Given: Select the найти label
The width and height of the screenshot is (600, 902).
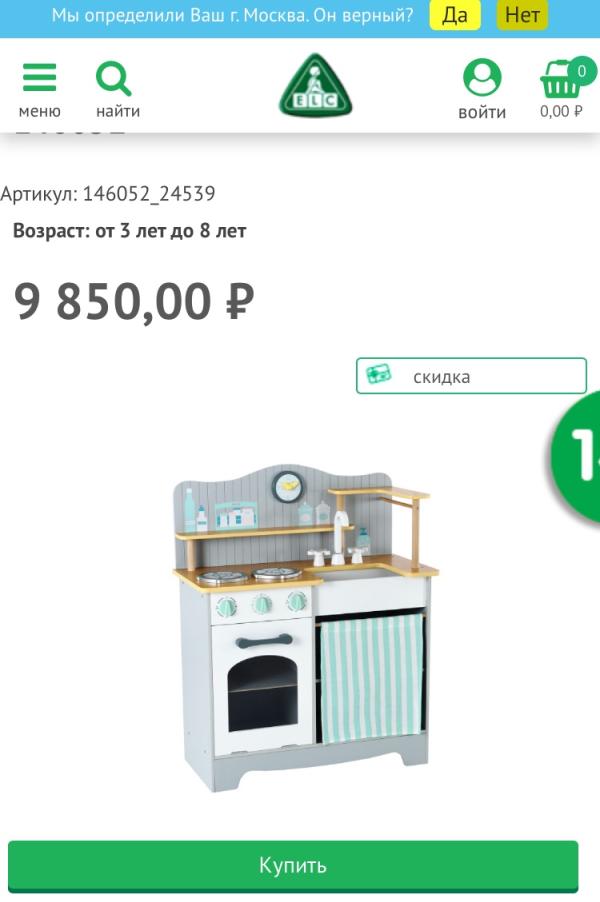Looking at the screenshot, I should (118, 111).
